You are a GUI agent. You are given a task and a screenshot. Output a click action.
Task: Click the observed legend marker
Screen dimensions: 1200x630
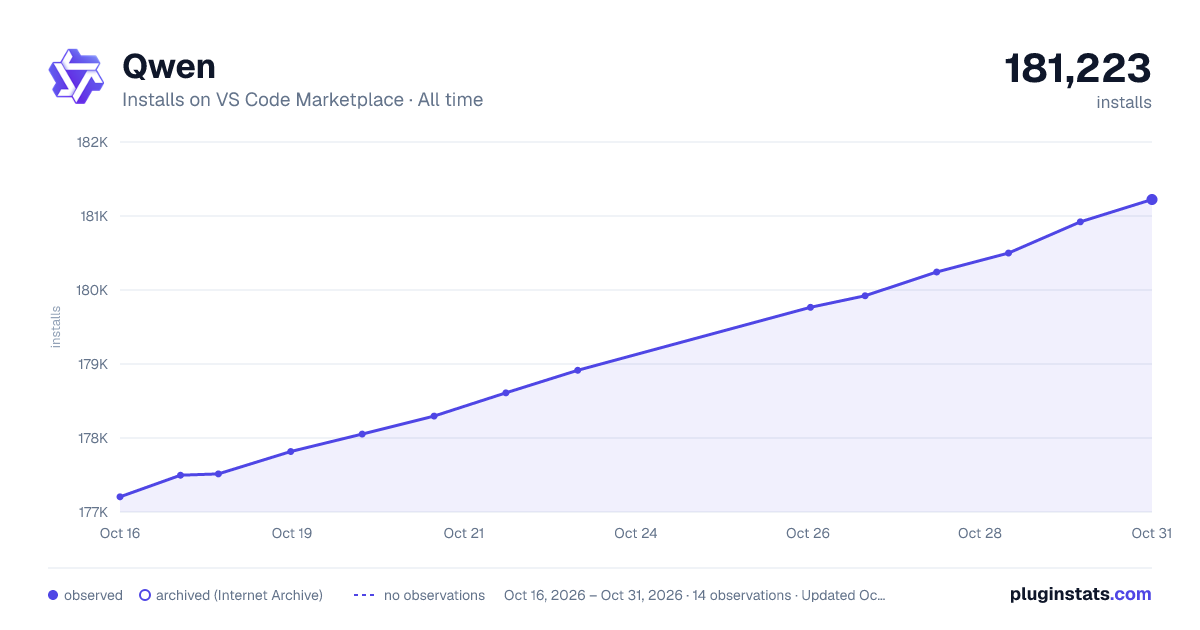coord(53,595)
